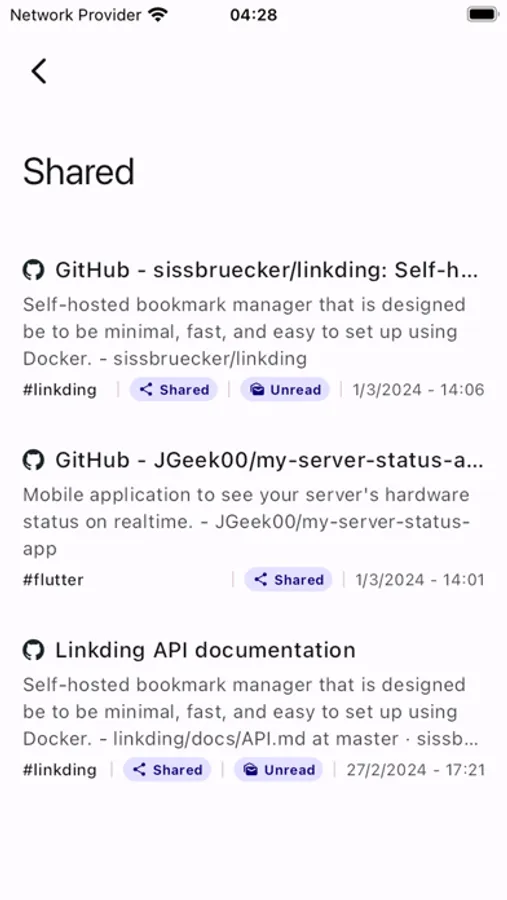
Task: Select Shared badge on 27/2/2024 bookmark
Action: click(x=167, y=770)
